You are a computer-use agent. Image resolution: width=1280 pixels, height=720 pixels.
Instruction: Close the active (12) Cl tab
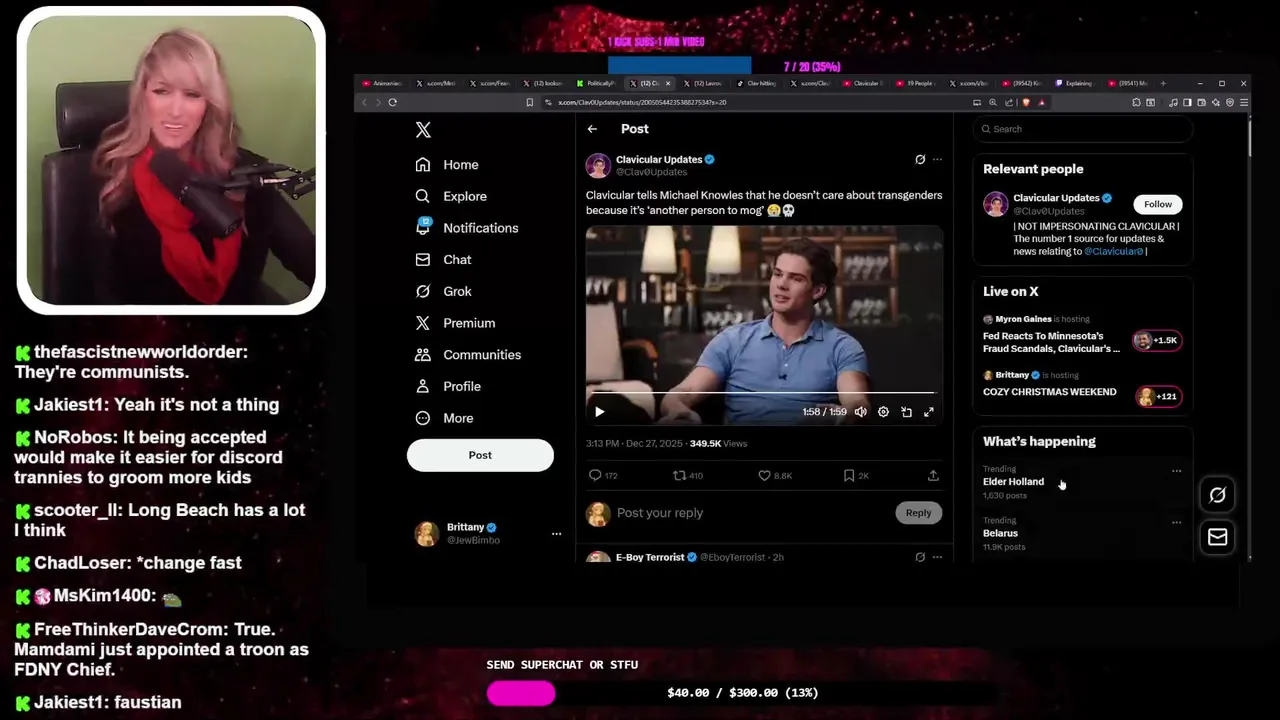tap(668, 83)
